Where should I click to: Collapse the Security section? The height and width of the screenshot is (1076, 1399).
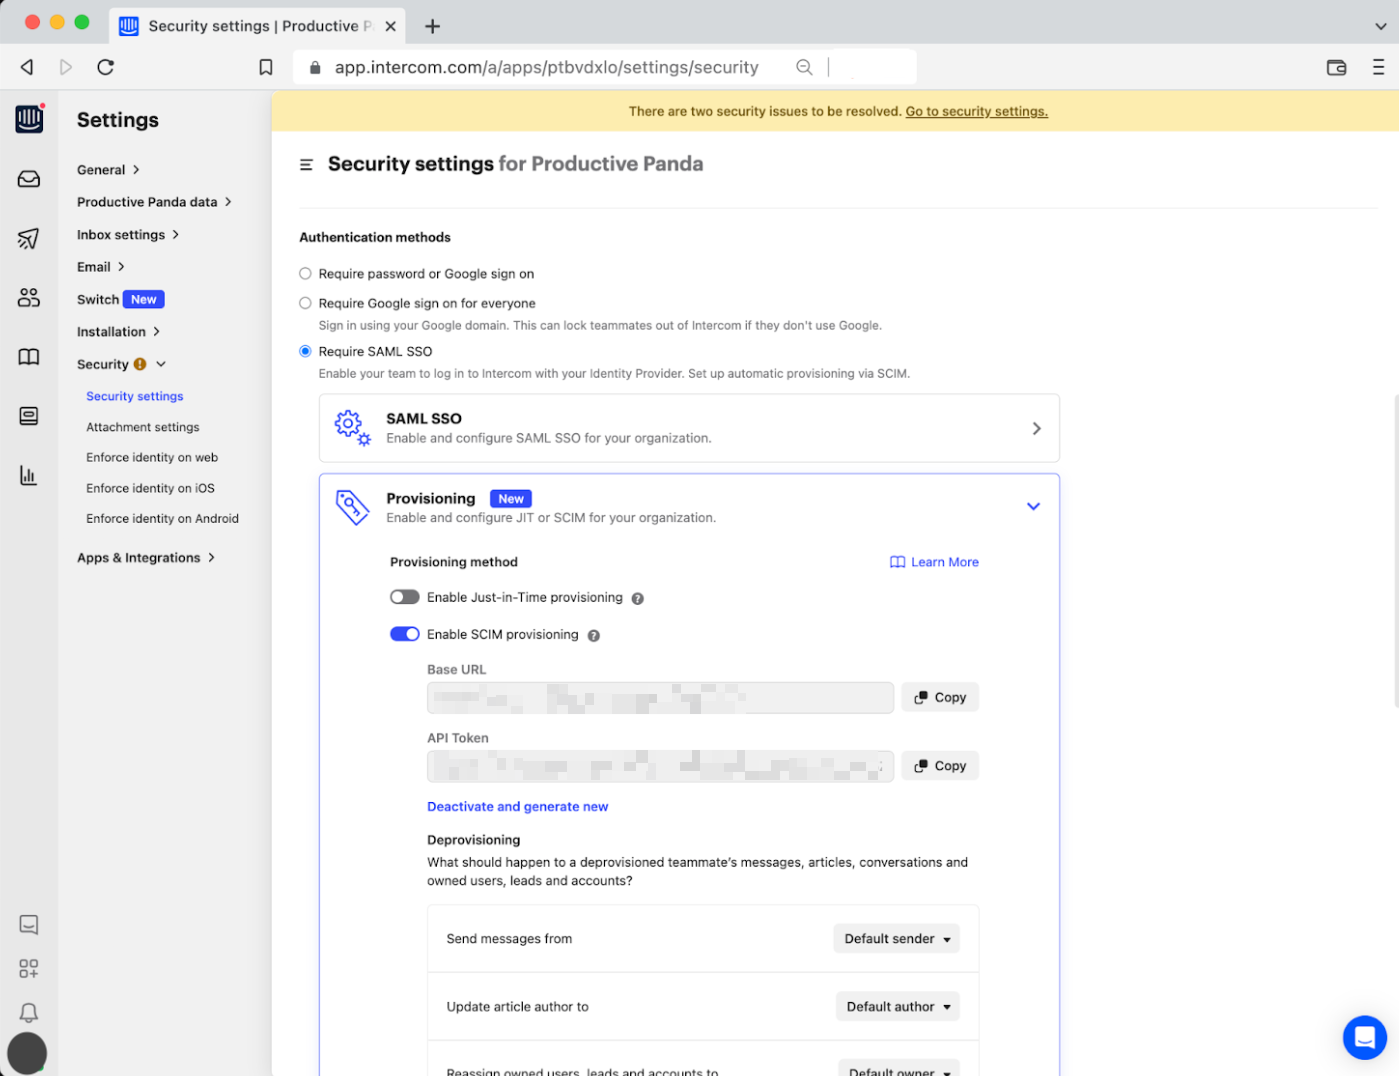coord(122,364)
